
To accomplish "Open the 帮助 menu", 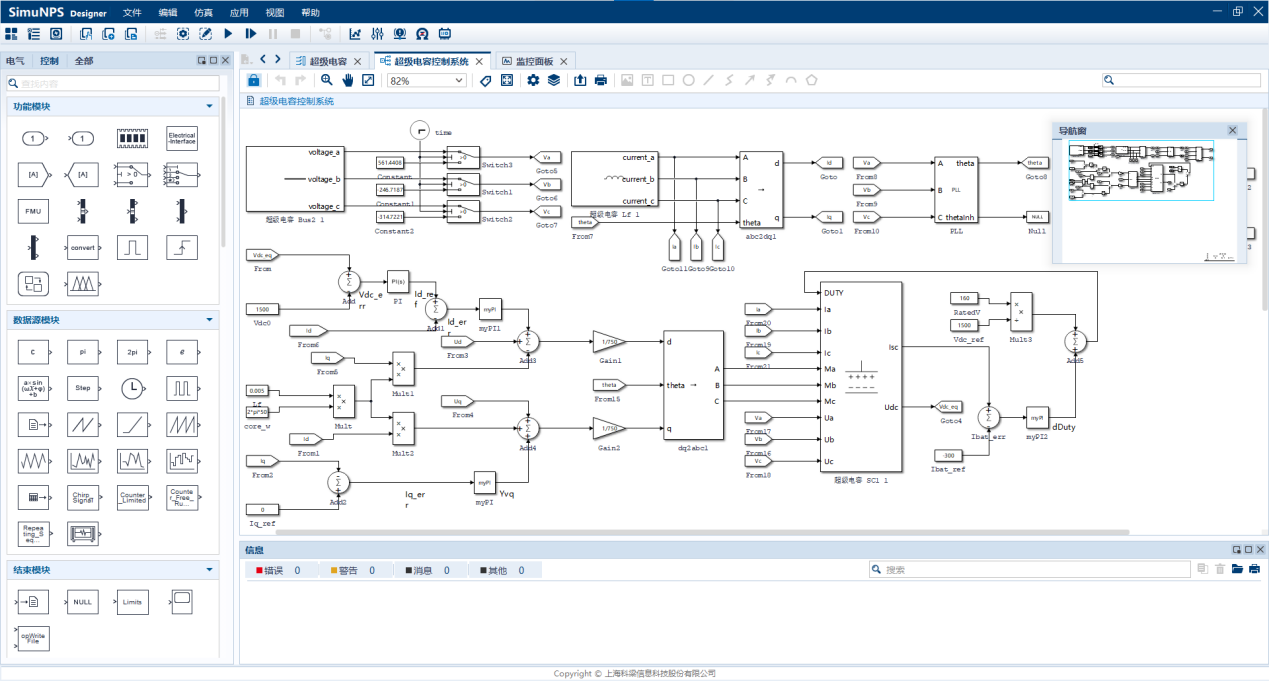I will tap(311, 12).
